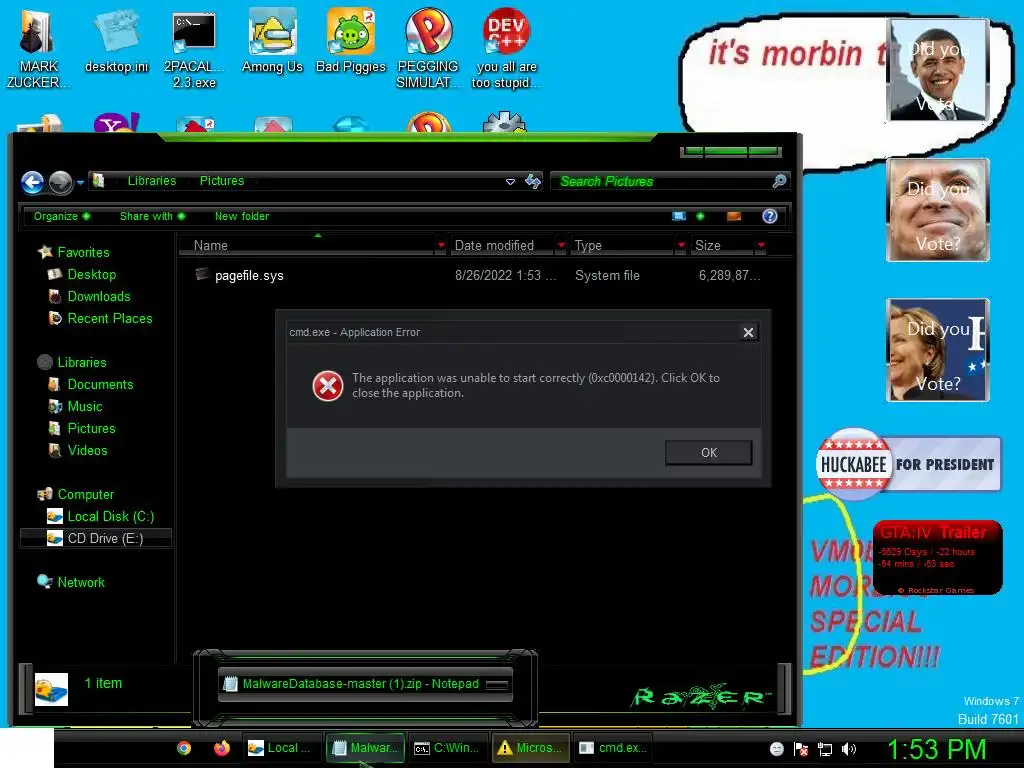This screenshot has width=1024, height=768.
Task: Click the Pictures breadcrumb in address bar
Action: 222,181
